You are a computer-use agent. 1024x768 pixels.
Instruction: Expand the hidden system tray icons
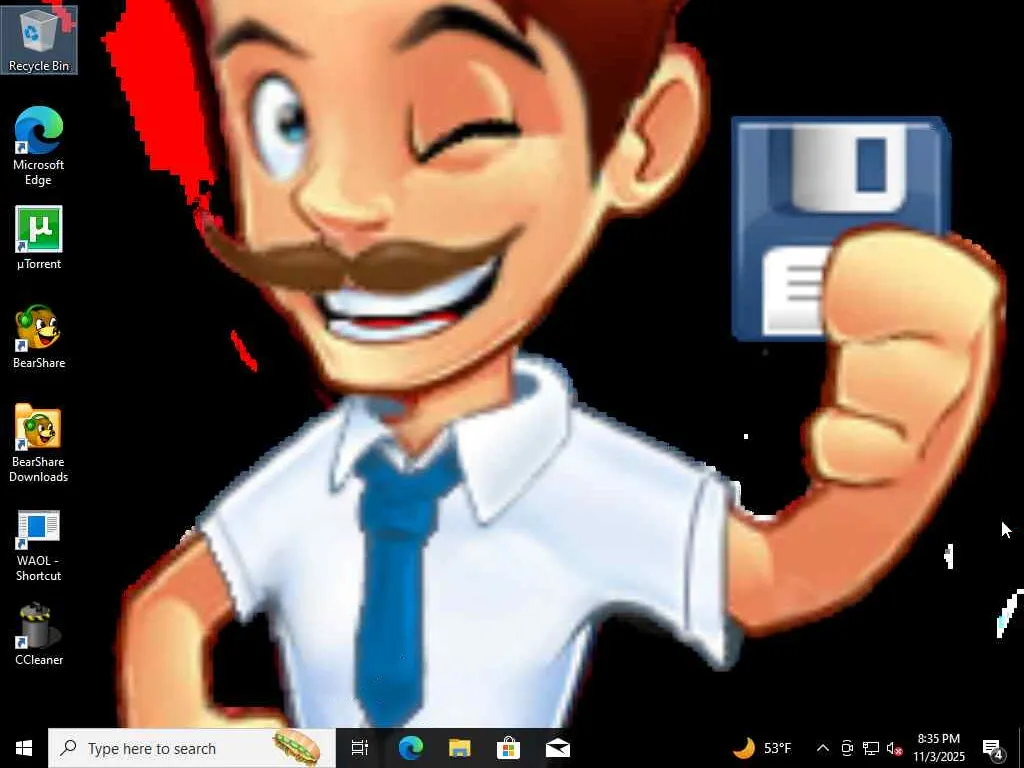(x=823, y=748)
